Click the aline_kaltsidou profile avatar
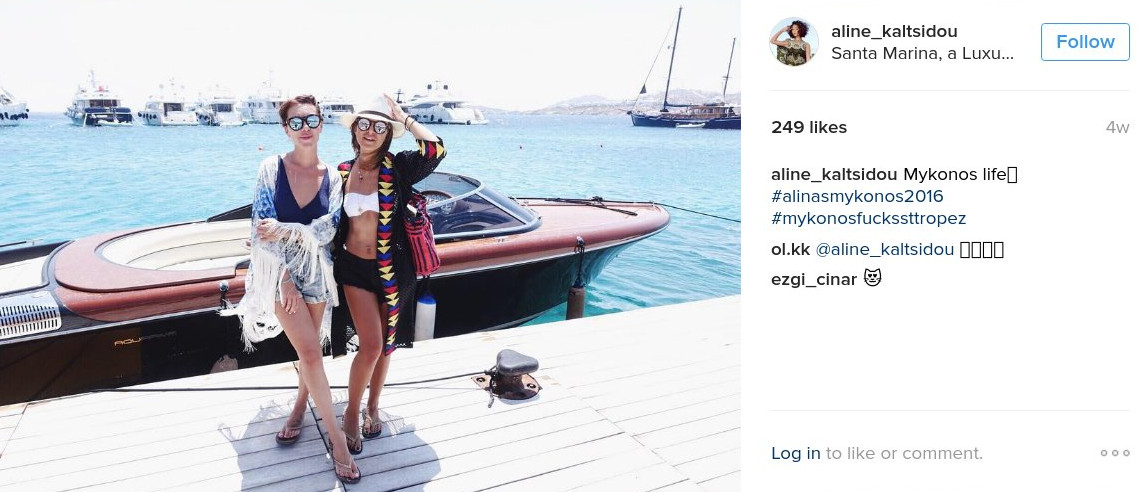The height and width of the screenshot is (492, 1137). 793,41
